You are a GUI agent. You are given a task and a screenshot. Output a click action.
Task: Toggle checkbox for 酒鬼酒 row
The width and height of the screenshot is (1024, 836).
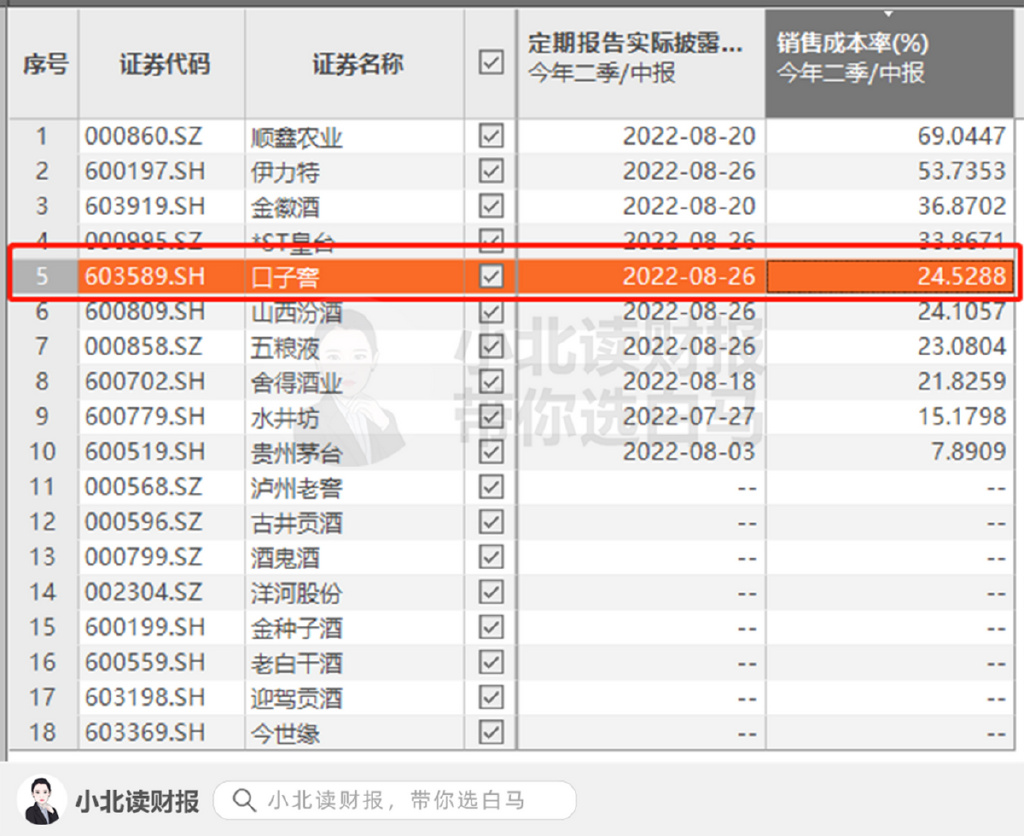pyautogui.click(x=491, y=557)
